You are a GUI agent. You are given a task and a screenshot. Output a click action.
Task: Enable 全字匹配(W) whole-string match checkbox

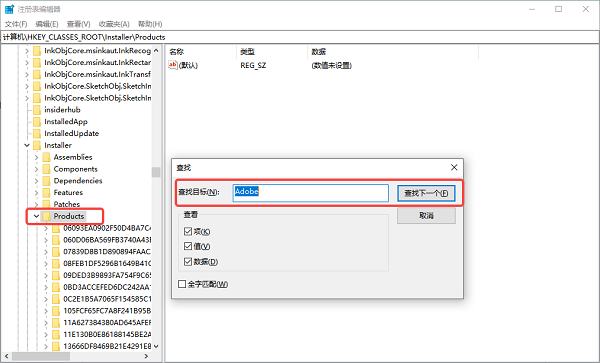point(182,284)
